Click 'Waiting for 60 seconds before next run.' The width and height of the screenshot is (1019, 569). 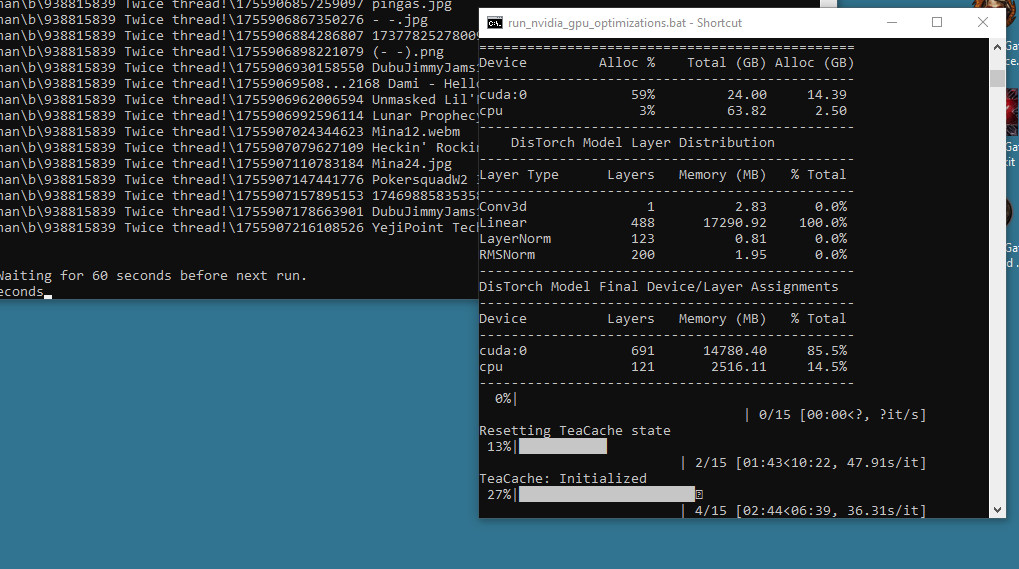153,275
